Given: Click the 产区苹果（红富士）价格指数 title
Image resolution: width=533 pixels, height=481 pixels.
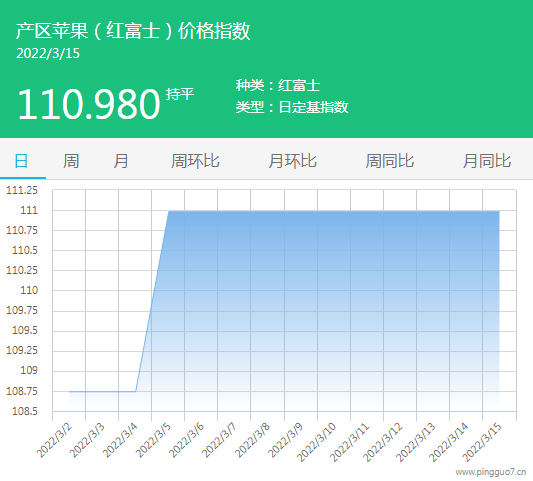Looking at the screenshot, I should [133, 31].
